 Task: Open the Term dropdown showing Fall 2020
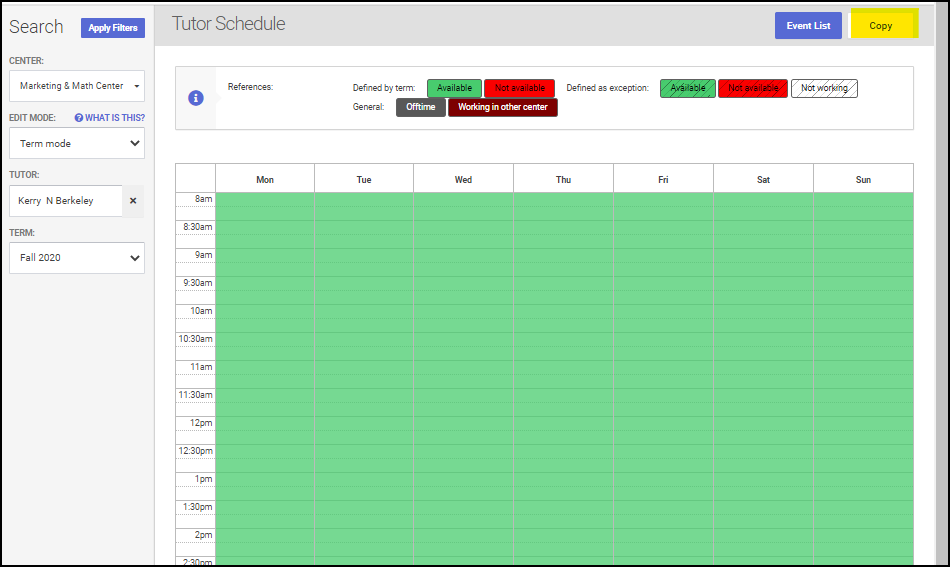77,257
